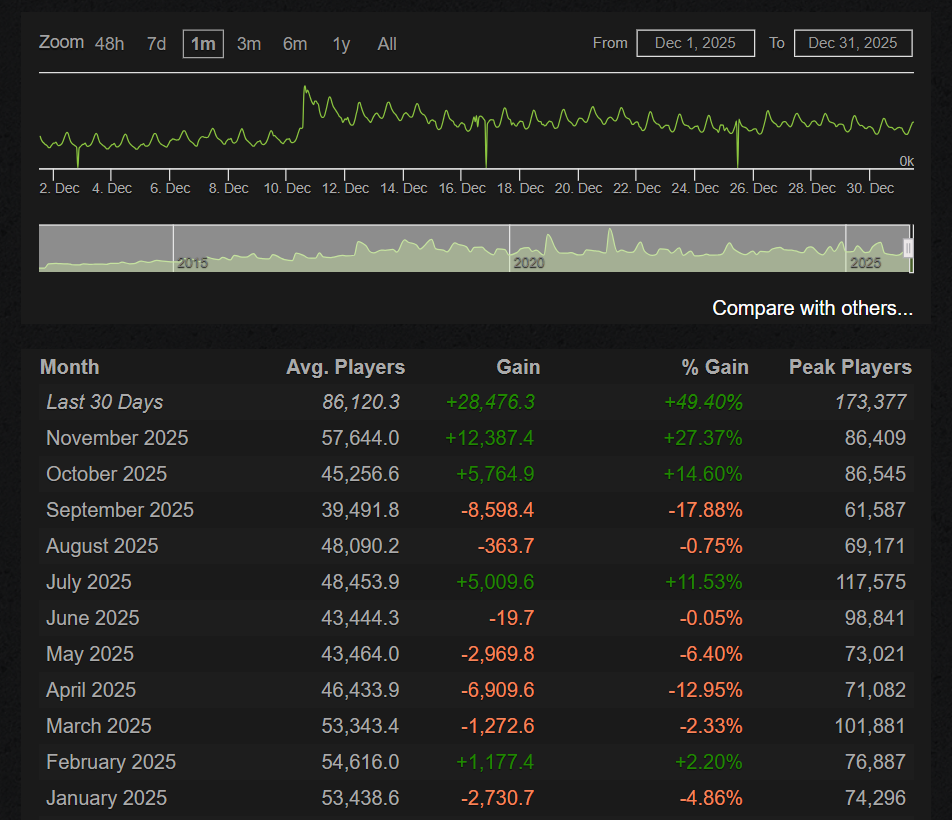Click gain value +5,009.6

click(x=495, y=582)
